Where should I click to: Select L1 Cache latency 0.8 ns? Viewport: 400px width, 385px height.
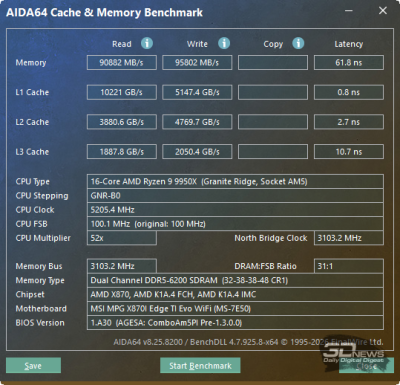coord(349,92)
